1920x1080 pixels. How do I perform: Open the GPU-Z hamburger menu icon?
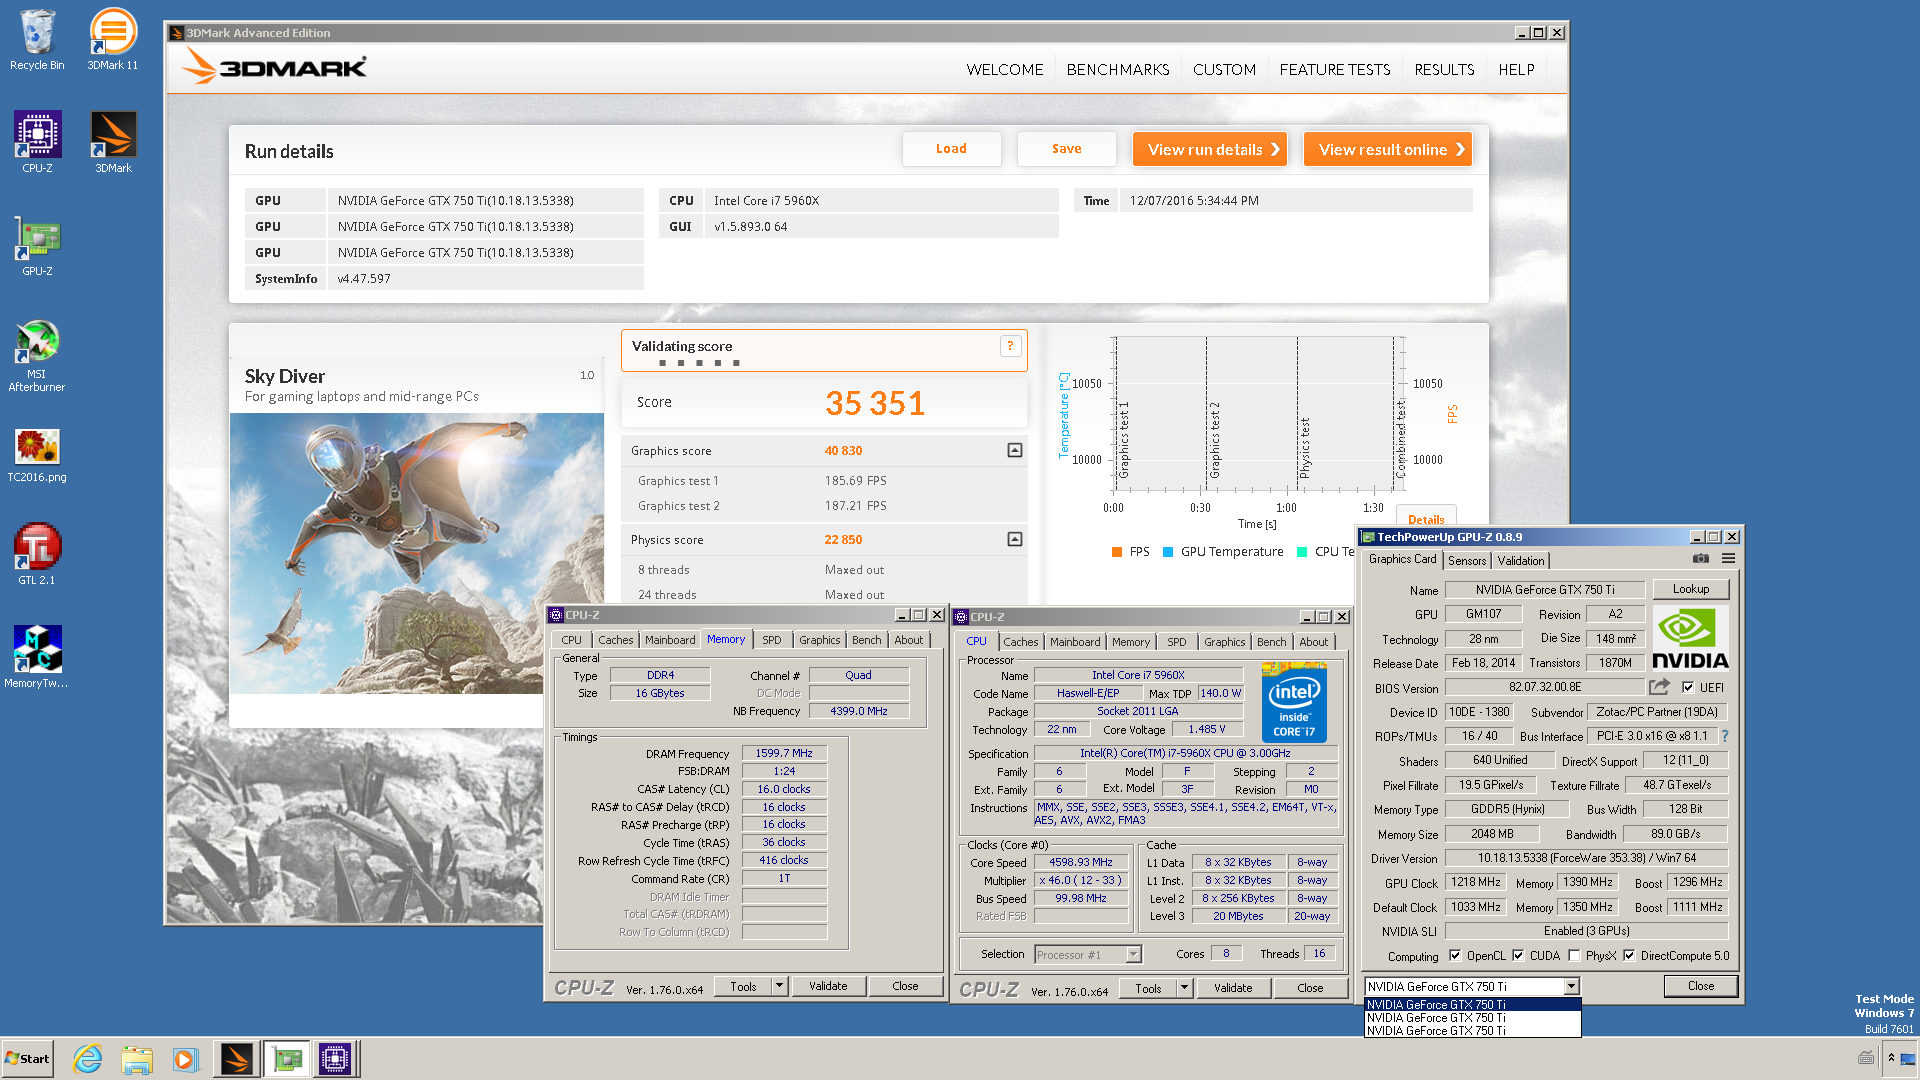click(x=1728, y=559)
